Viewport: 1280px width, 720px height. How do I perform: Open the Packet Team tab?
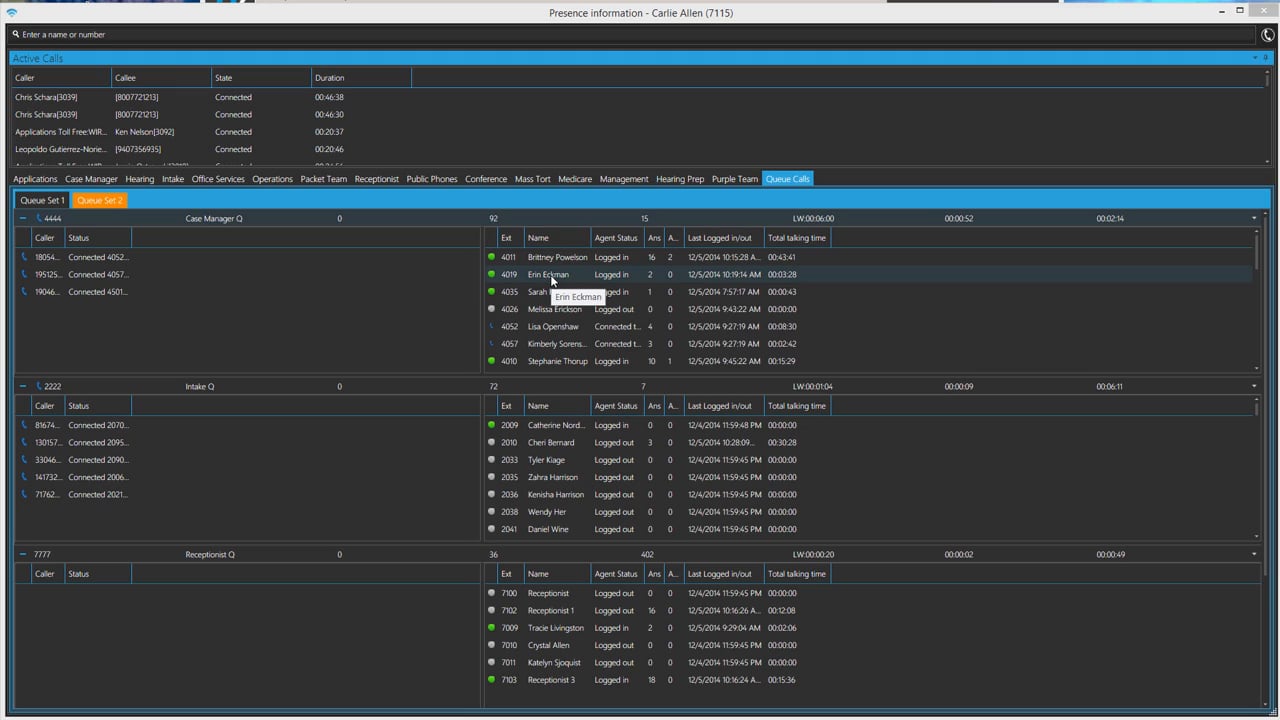(324, 179)
